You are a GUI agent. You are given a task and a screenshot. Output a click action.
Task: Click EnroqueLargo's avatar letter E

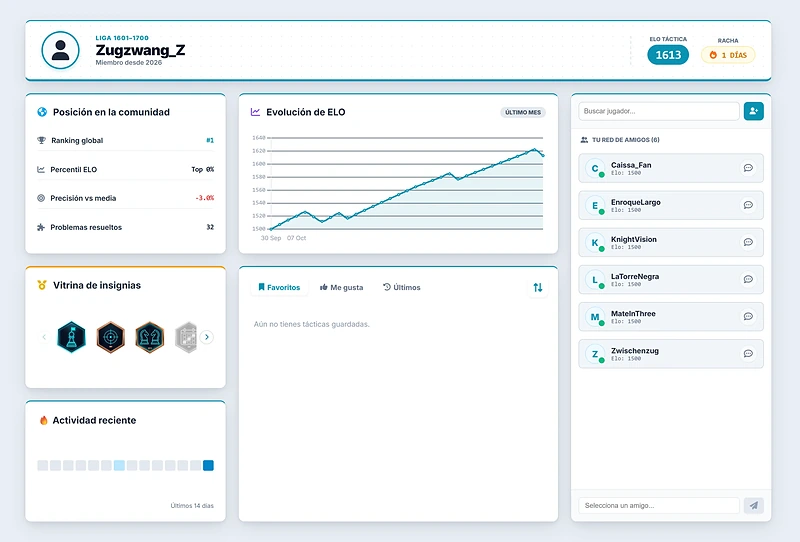pos(595,205)
